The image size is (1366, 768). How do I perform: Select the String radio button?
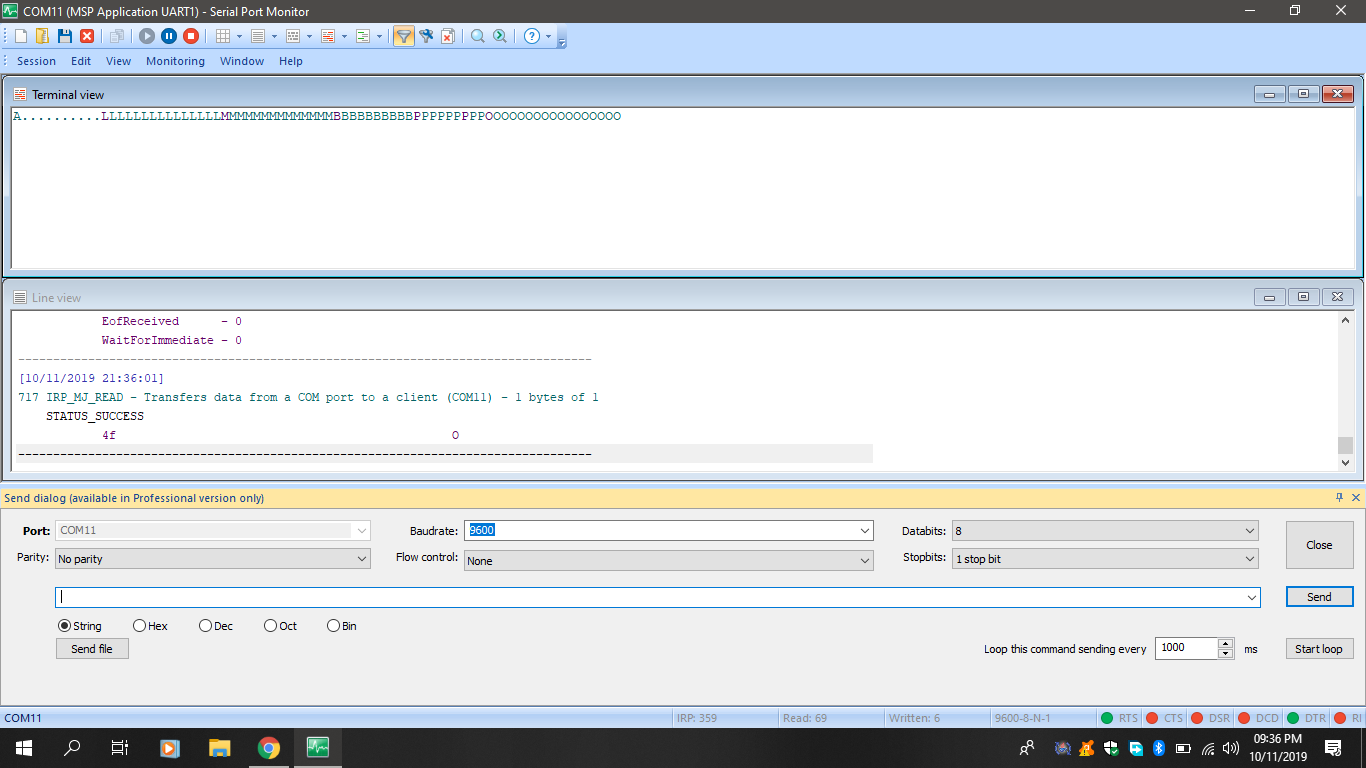pos(64,626)
